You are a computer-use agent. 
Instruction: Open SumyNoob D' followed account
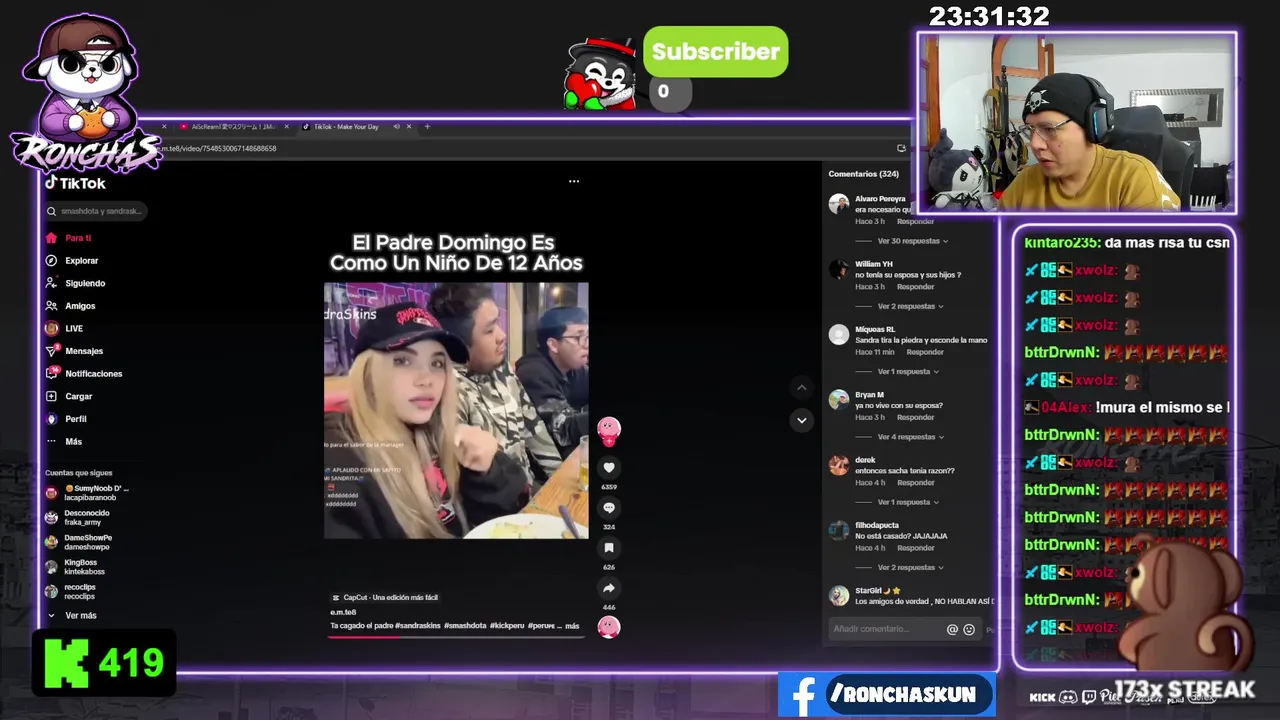(x=87, y=493)
